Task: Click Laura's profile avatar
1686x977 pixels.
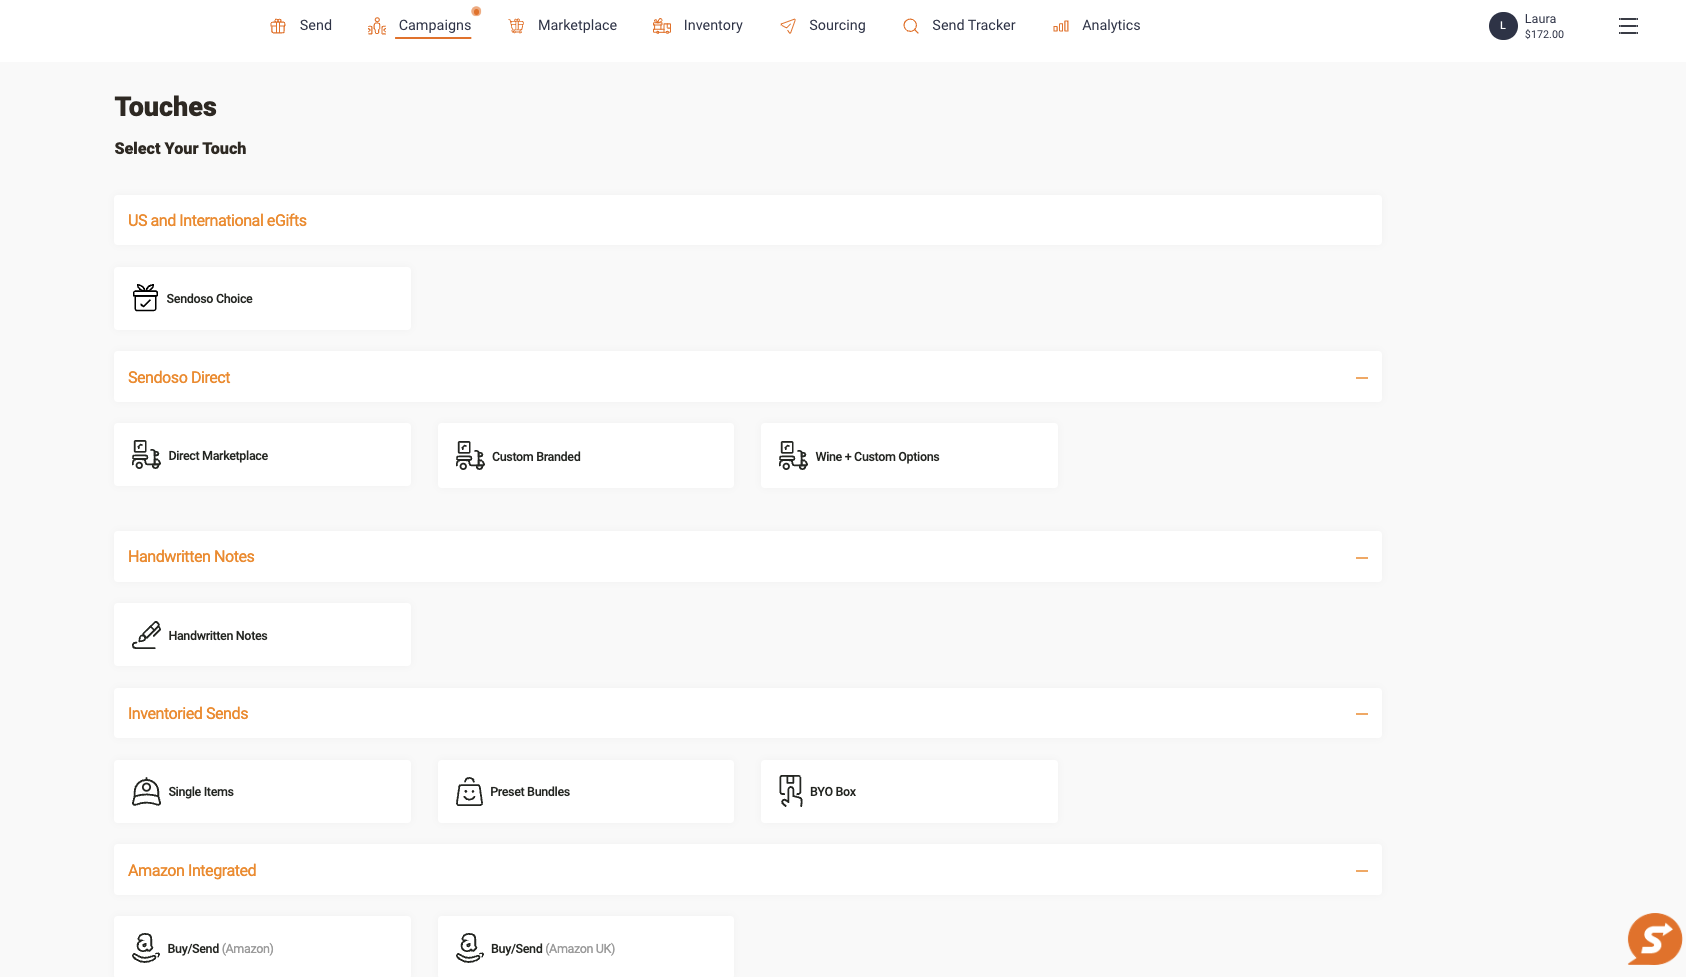Action: [1503, 26]
